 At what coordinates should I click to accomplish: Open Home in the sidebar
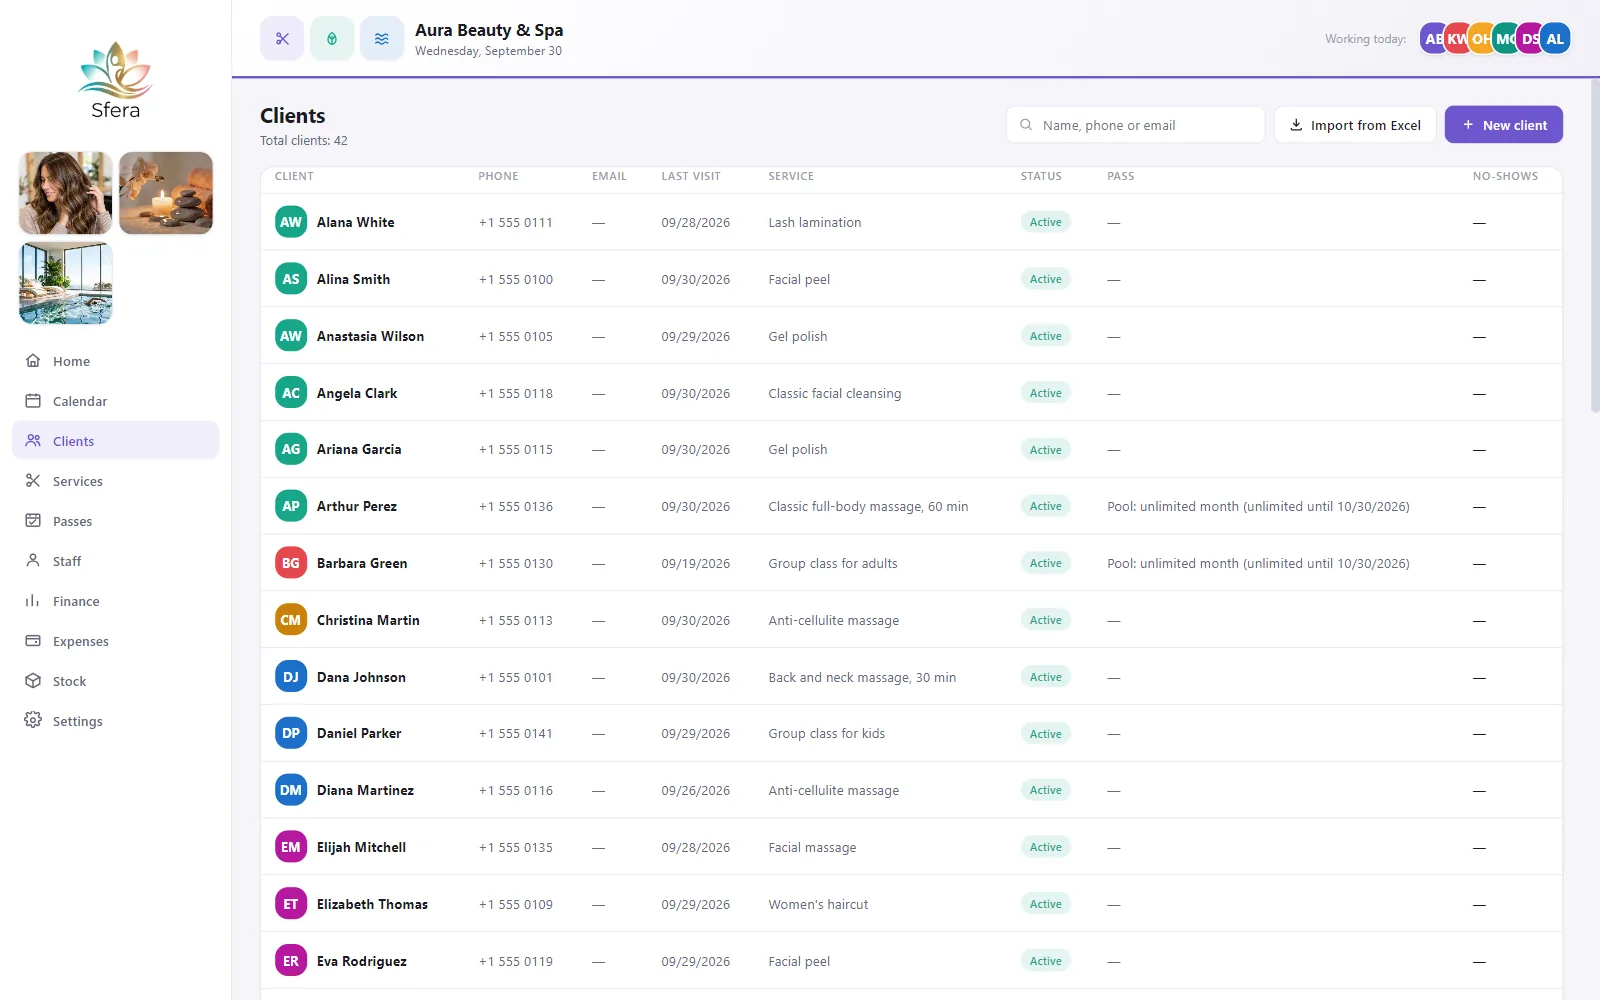click(x=115, y=361)
